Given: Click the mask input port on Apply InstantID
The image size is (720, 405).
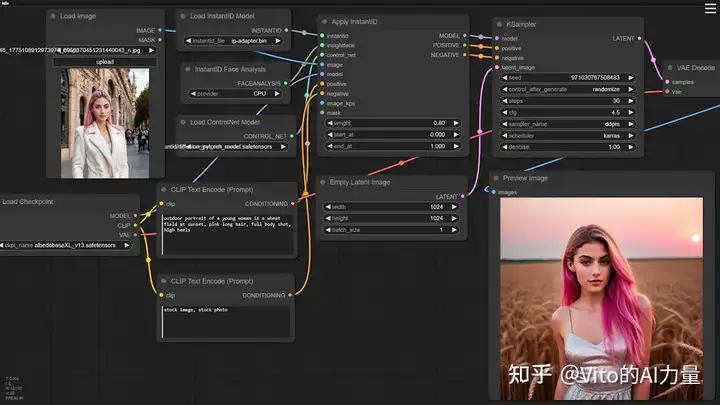Looking at the screenshot, I should click(322, 113).
